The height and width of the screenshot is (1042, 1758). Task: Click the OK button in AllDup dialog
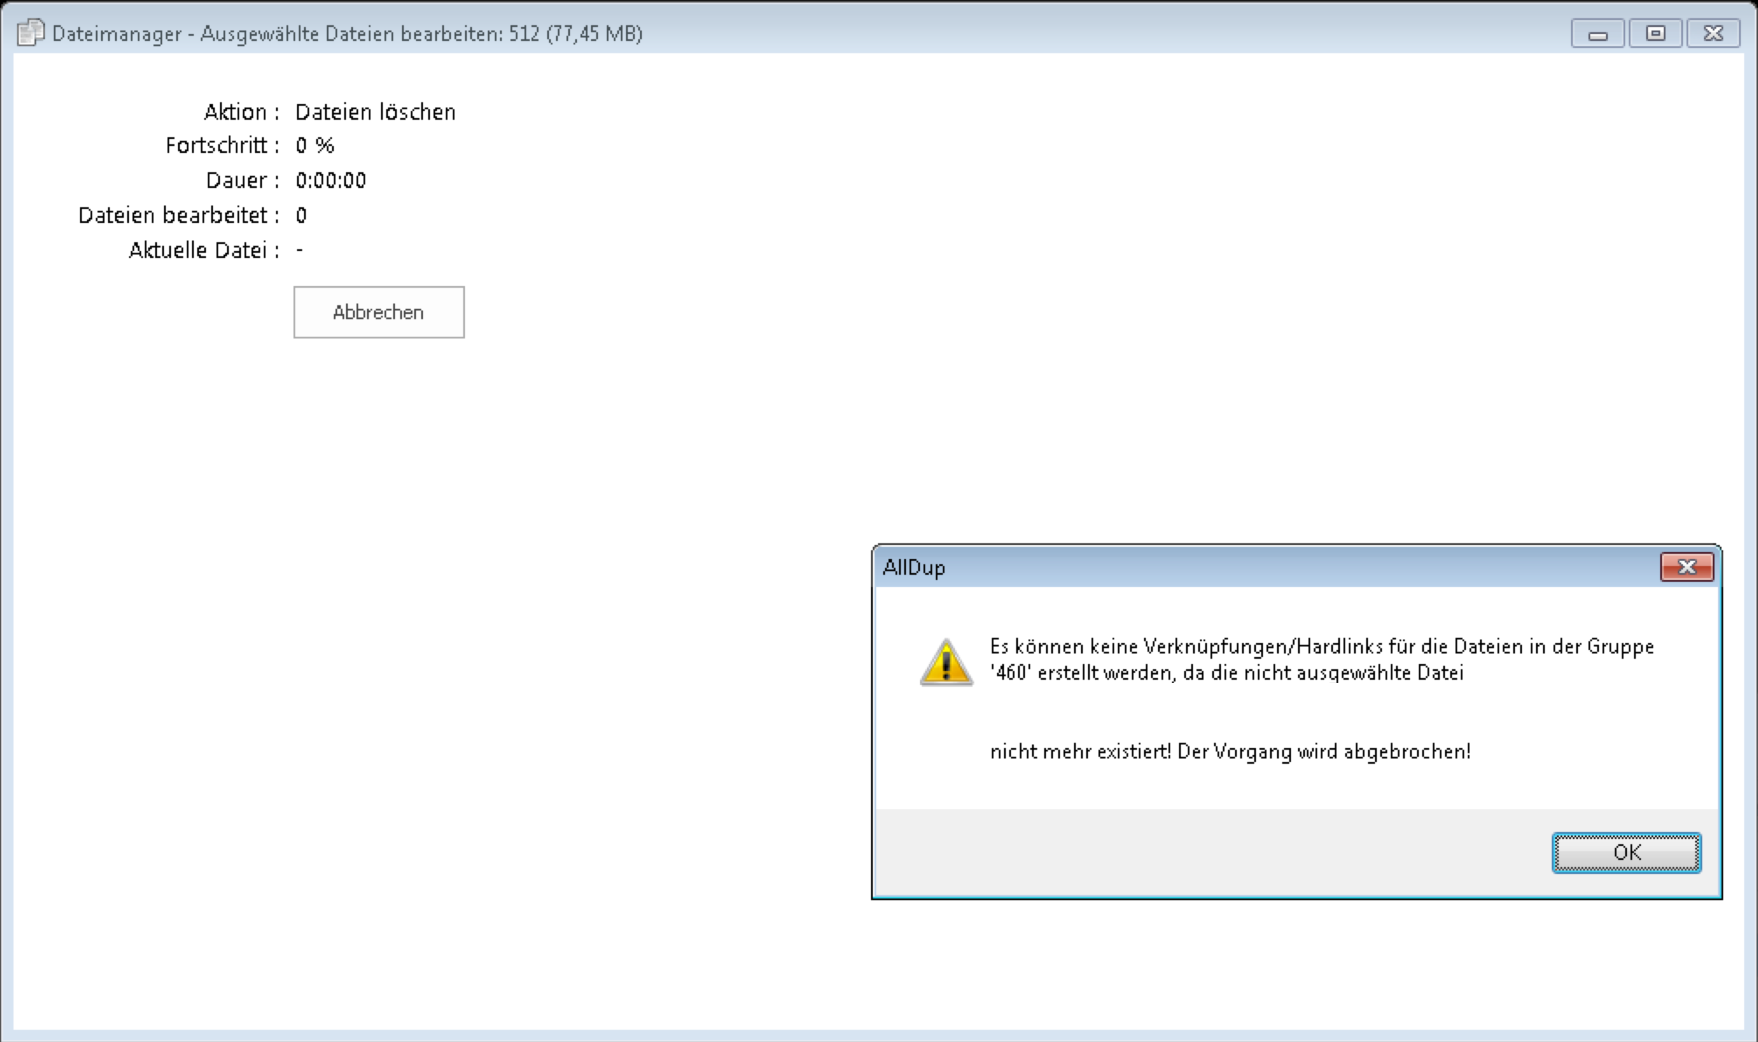pyautogui.click(x=1626, y=852)
